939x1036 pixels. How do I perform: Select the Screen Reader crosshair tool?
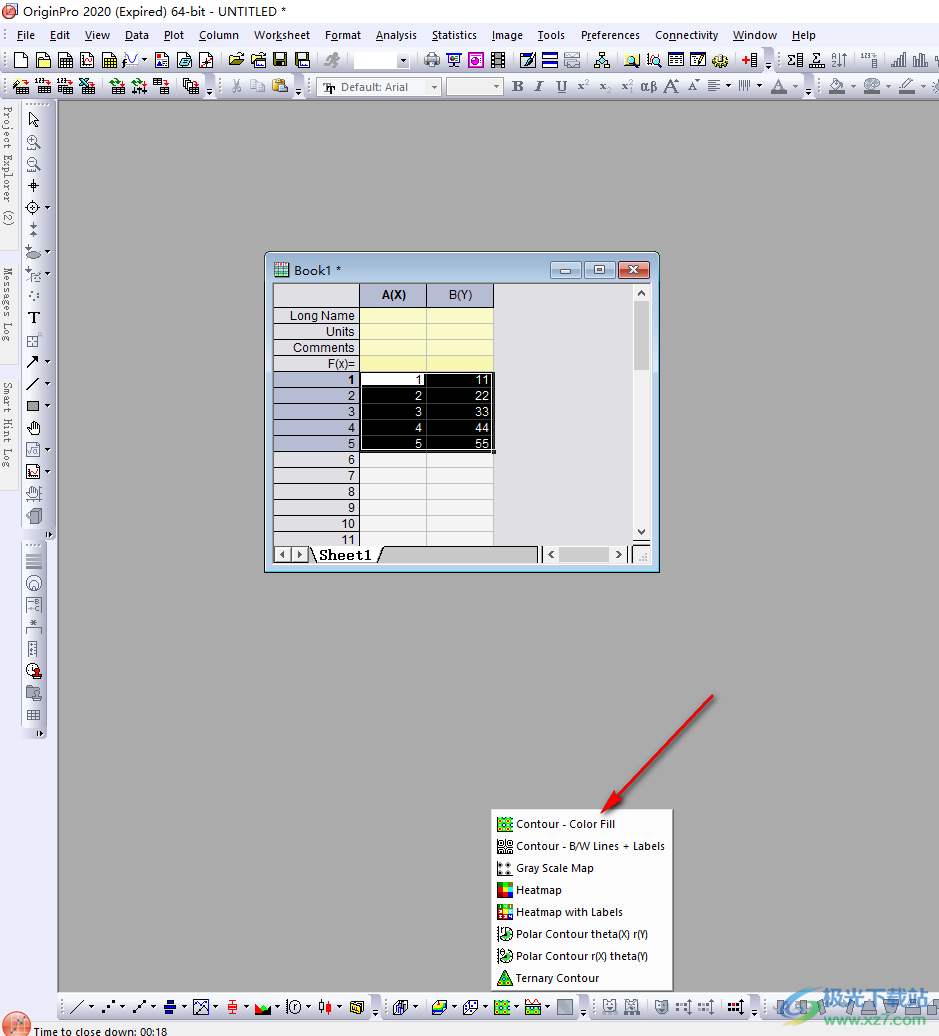(x=34, y=186)
